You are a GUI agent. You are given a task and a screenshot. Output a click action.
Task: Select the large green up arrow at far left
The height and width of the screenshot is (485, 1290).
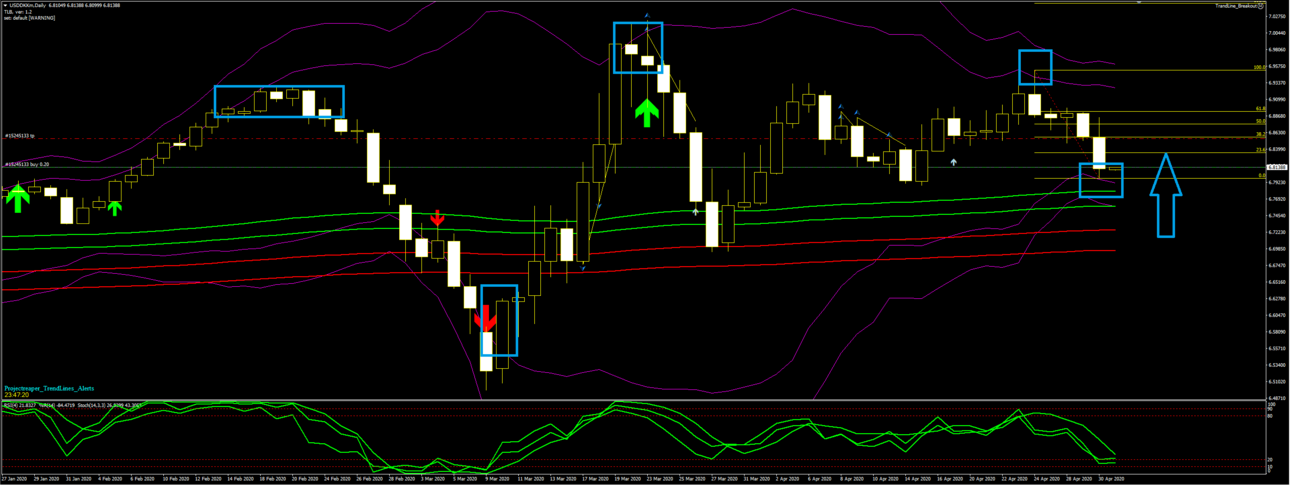16,197
